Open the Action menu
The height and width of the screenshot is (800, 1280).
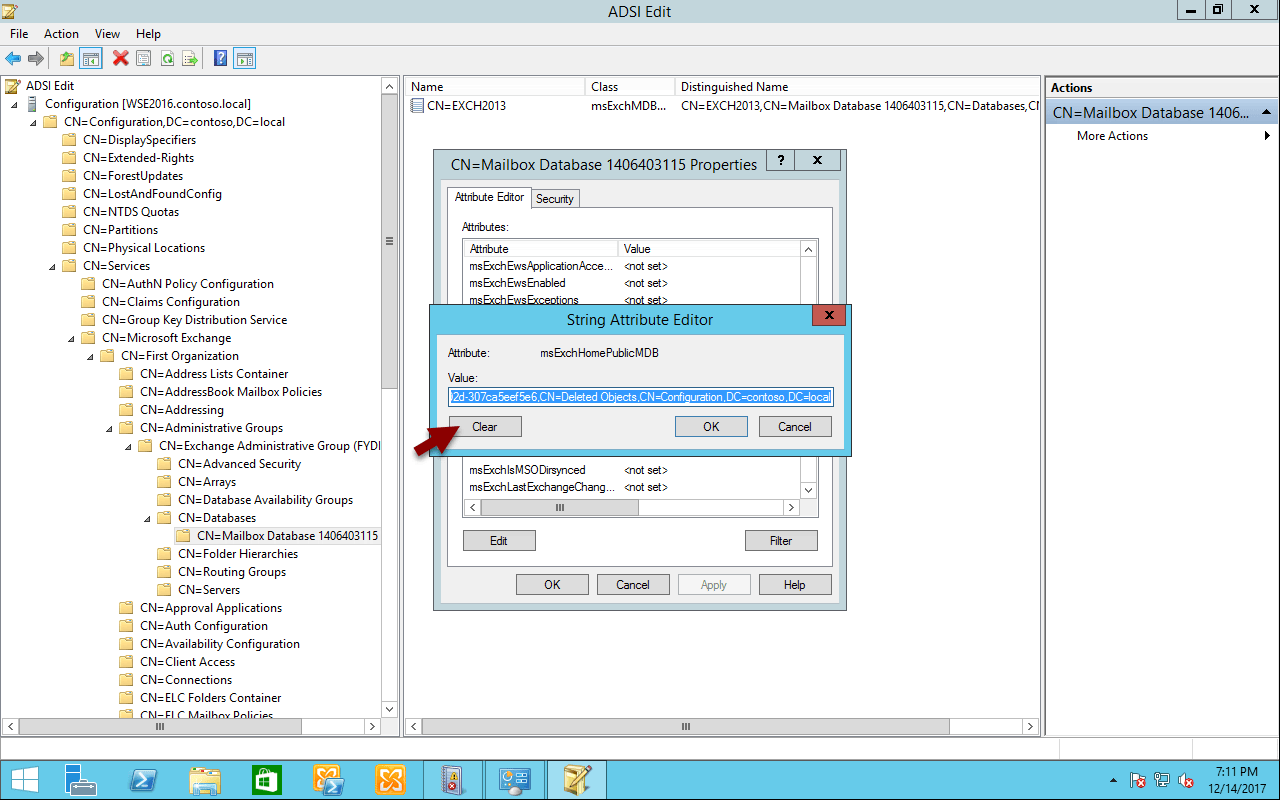(x=61, y=34)
